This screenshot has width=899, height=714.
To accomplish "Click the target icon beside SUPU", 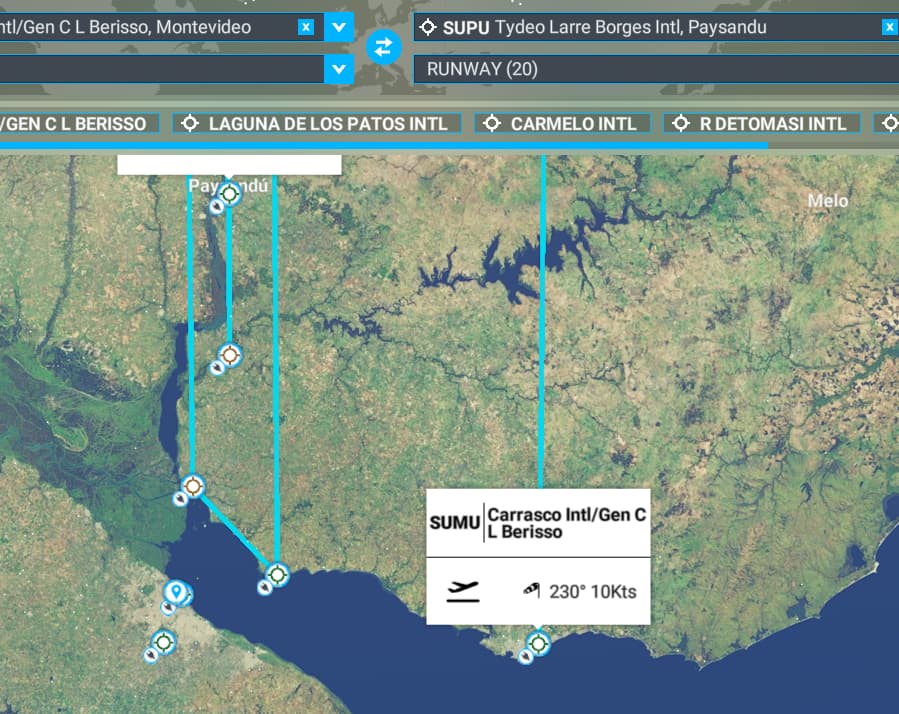I will click(x=429, y=27).
